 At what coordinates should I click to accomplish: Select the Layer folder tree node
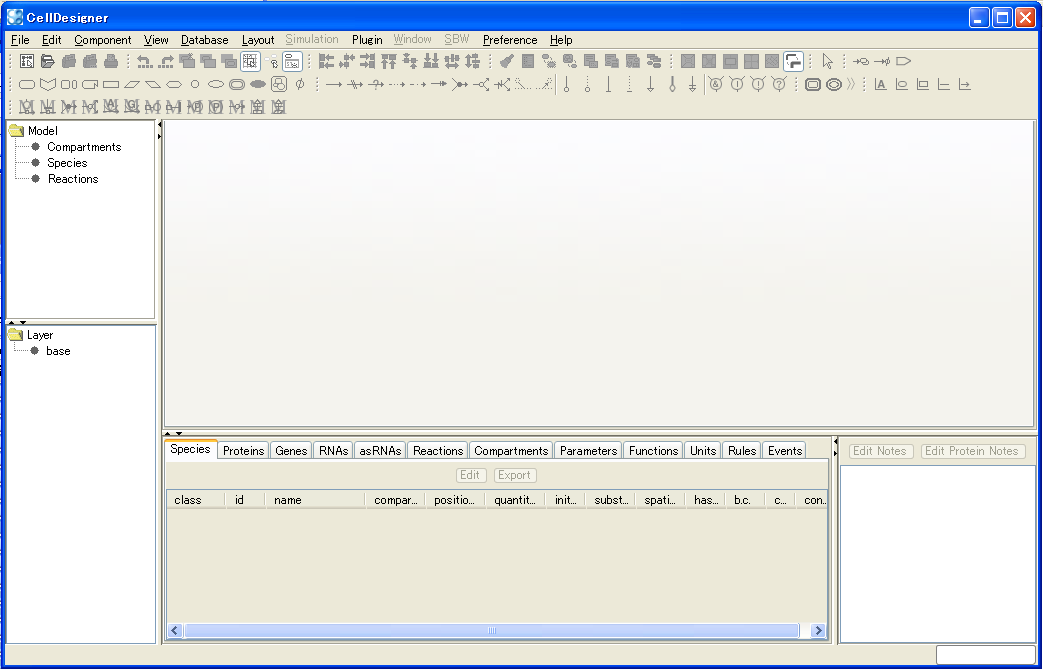coord(40,335)
